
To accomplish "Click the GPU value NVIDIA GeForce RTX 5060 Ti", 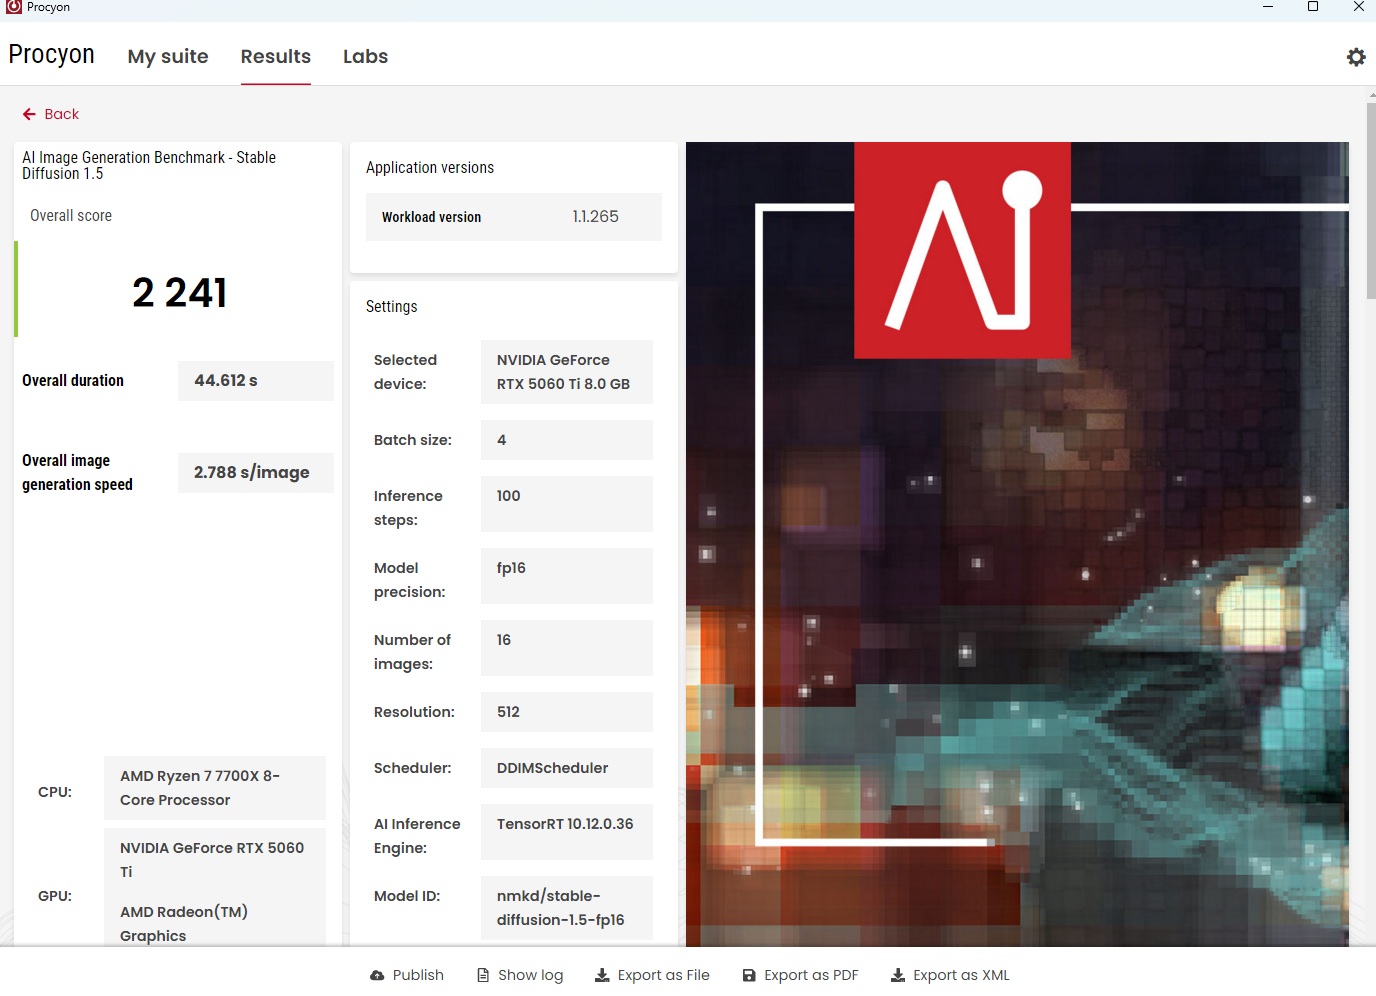I will [212, 860].
